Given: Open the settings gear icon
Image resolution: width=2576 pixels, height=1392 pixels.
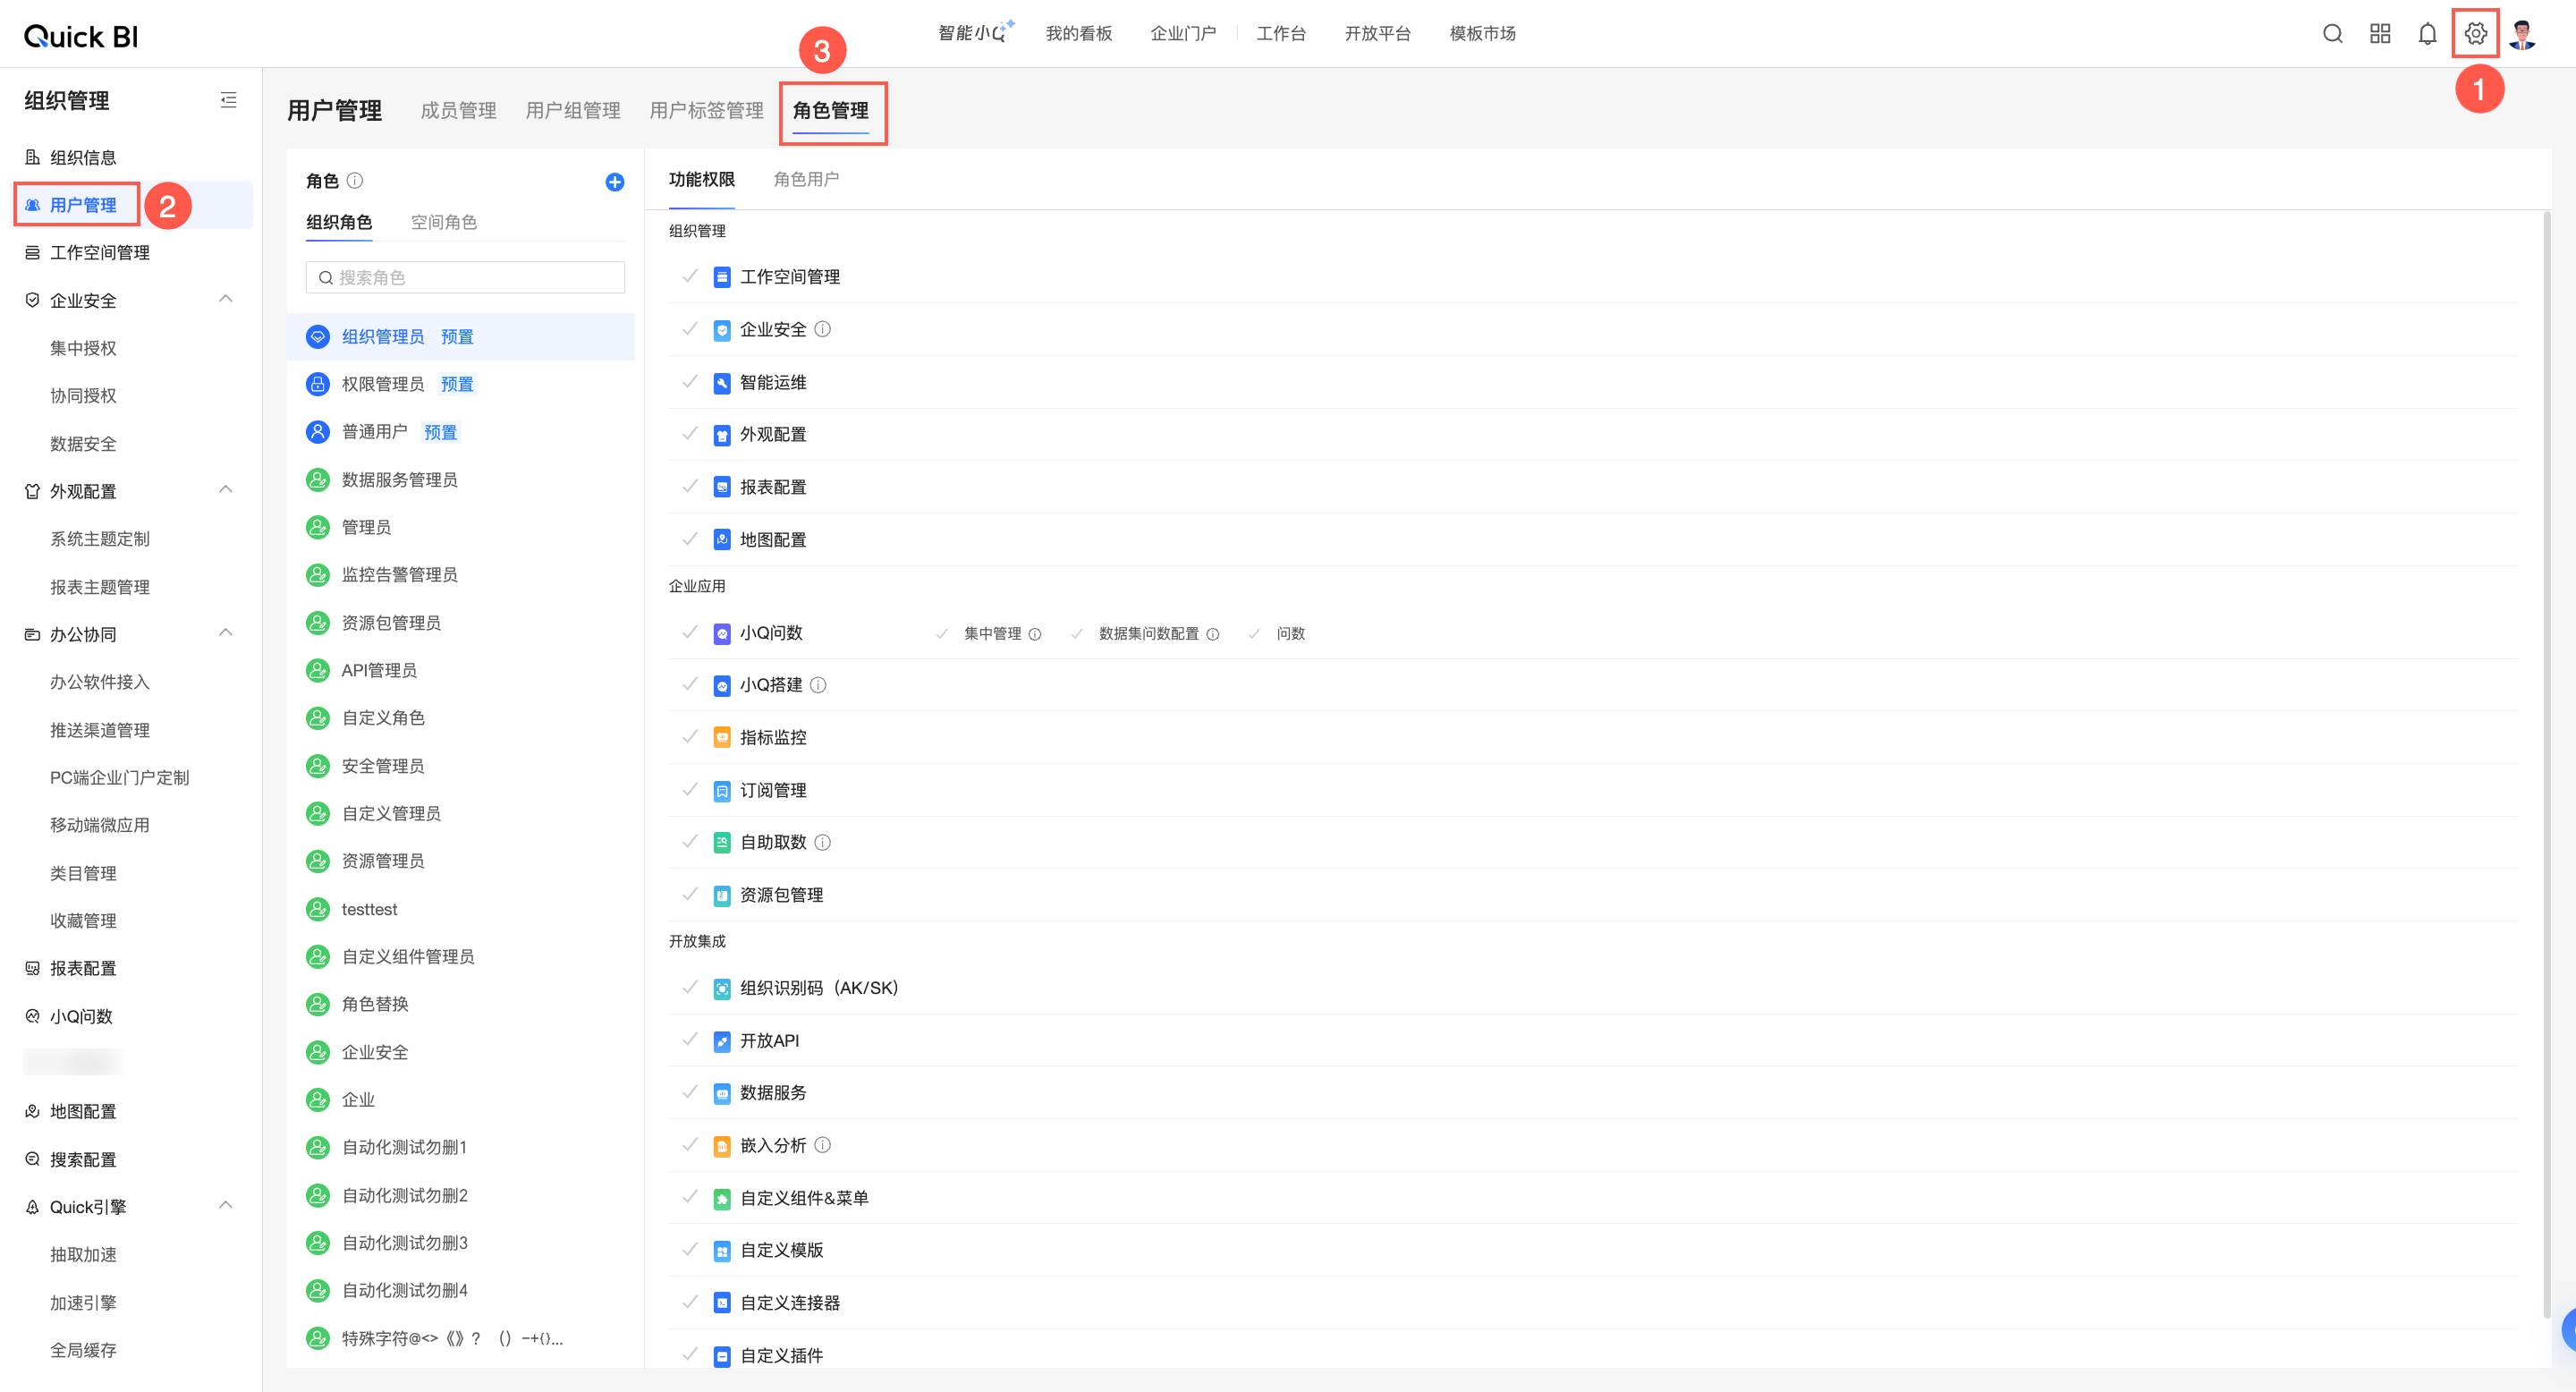Looking at the screenshot, I should tap(2475, 34).
